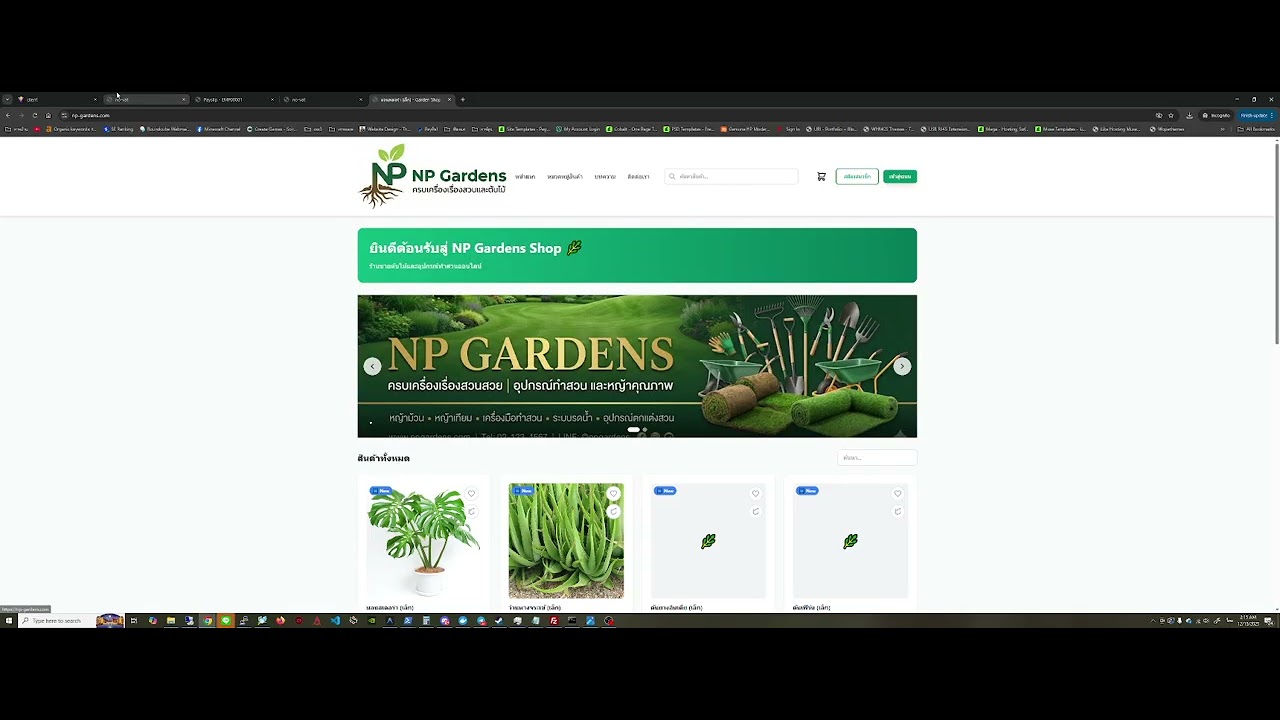
Task: Open fourth header menu item (contact us)
Action: (x=638, y=177)
